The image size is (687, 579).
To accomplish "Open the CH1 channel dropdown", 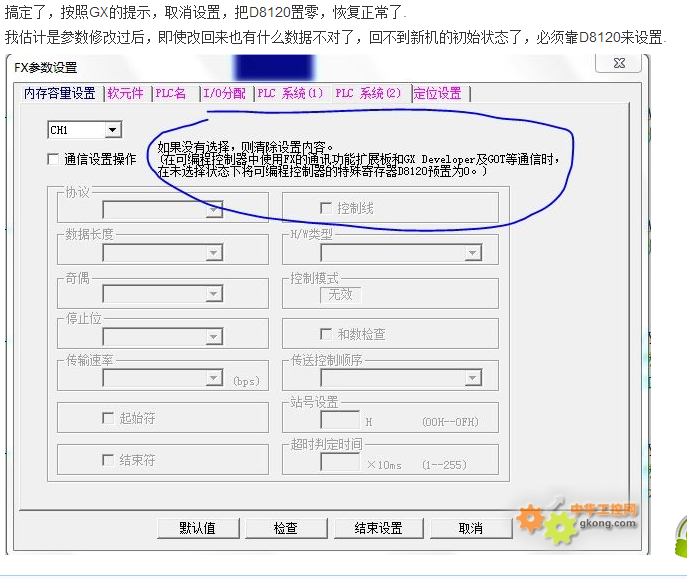I will (112, 130).
